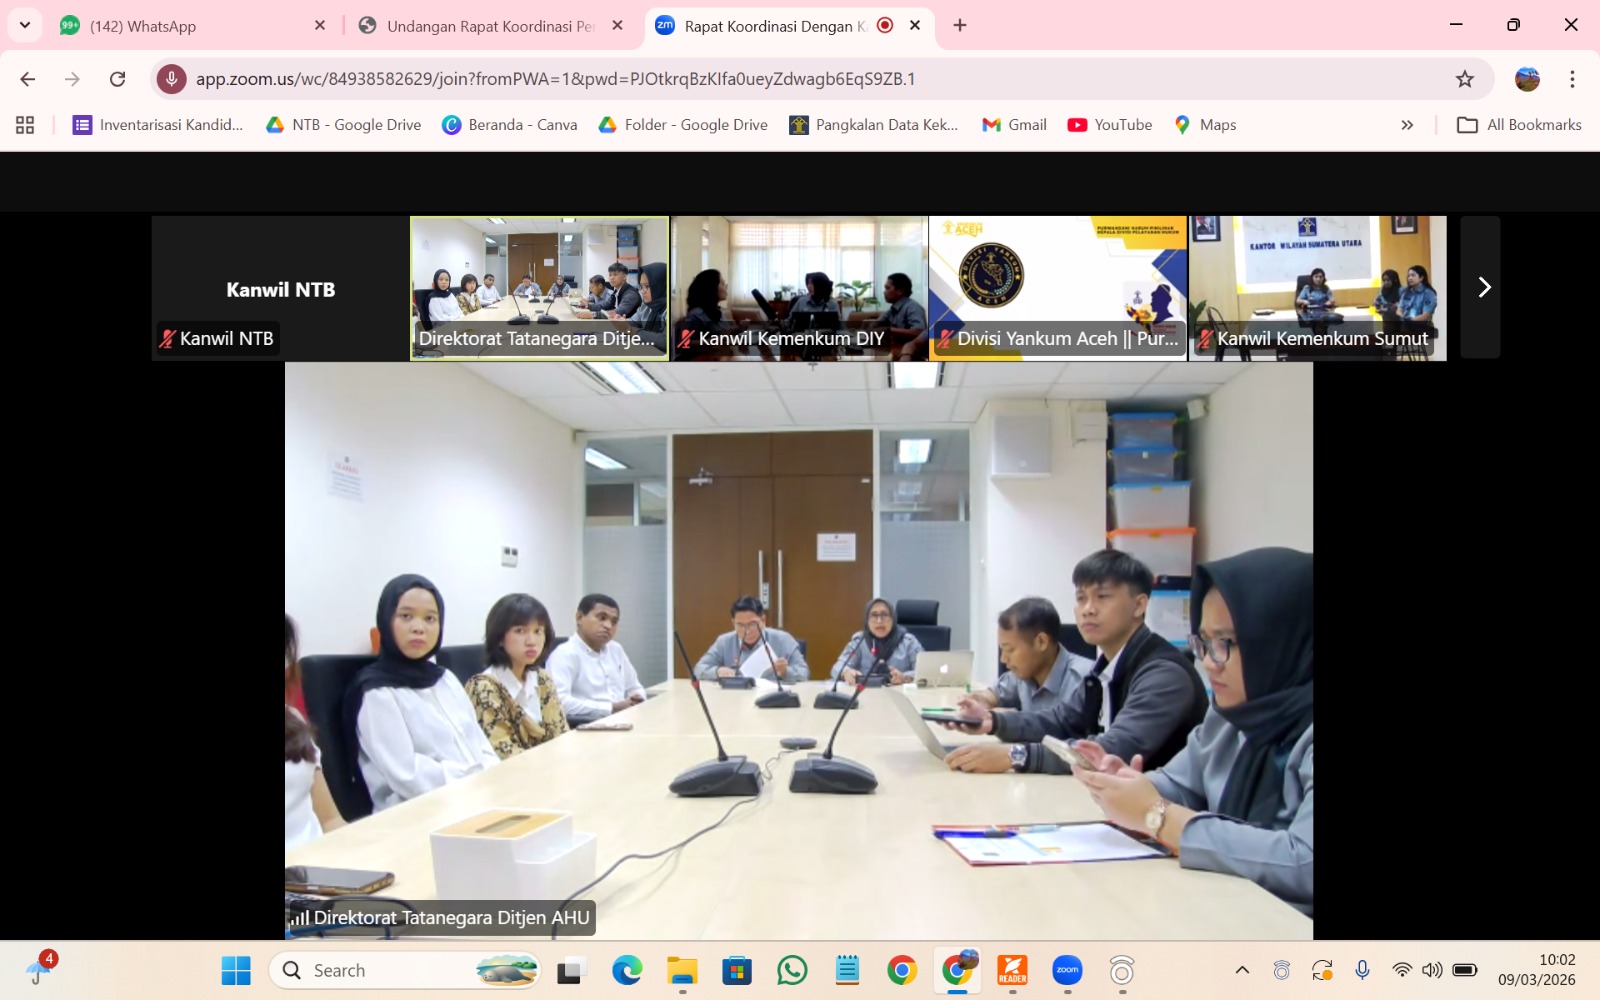1600x1000 pixels.
Task: Open the All Bookmarks folder
Action: 1519,125
